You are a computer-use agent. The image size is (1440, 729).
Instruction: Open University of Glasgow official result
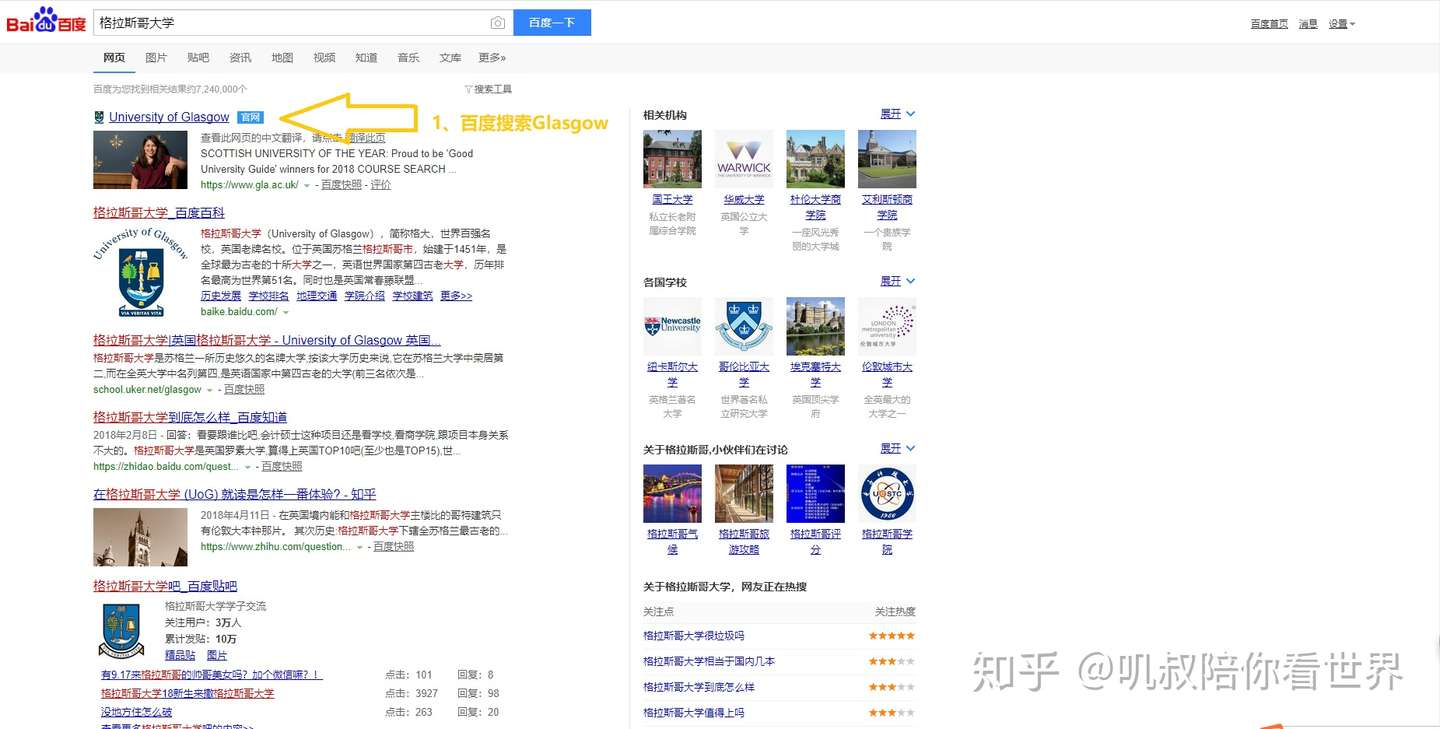click(169, 117)
